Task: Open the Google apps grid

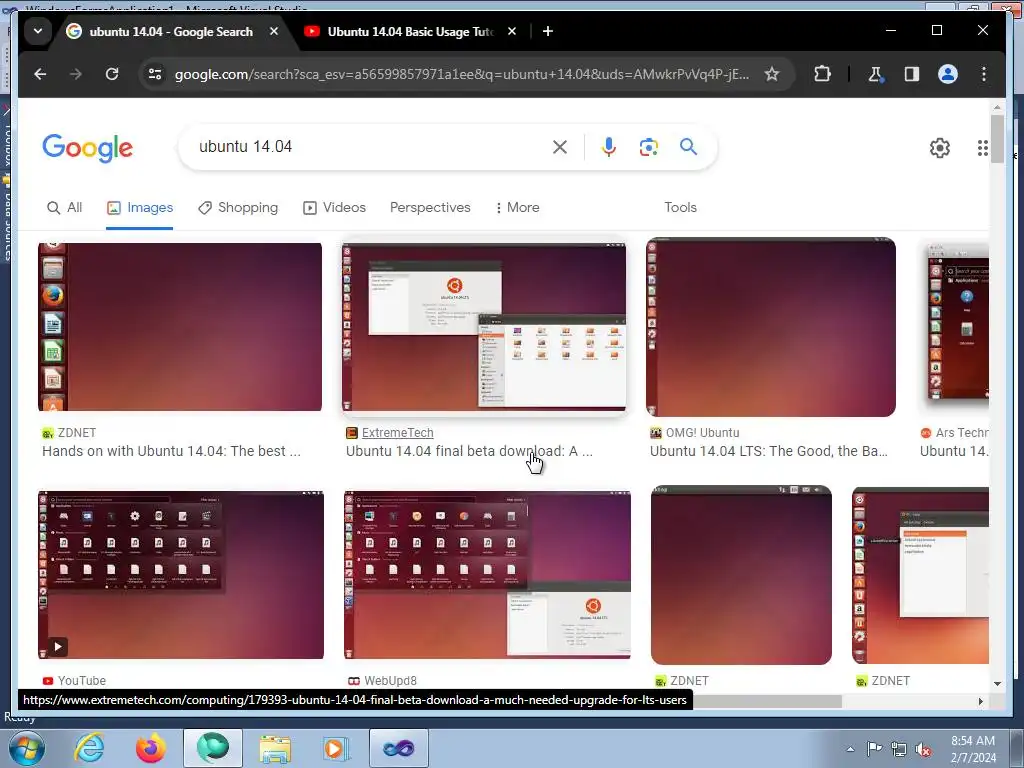Action: [x=982, y=148]
